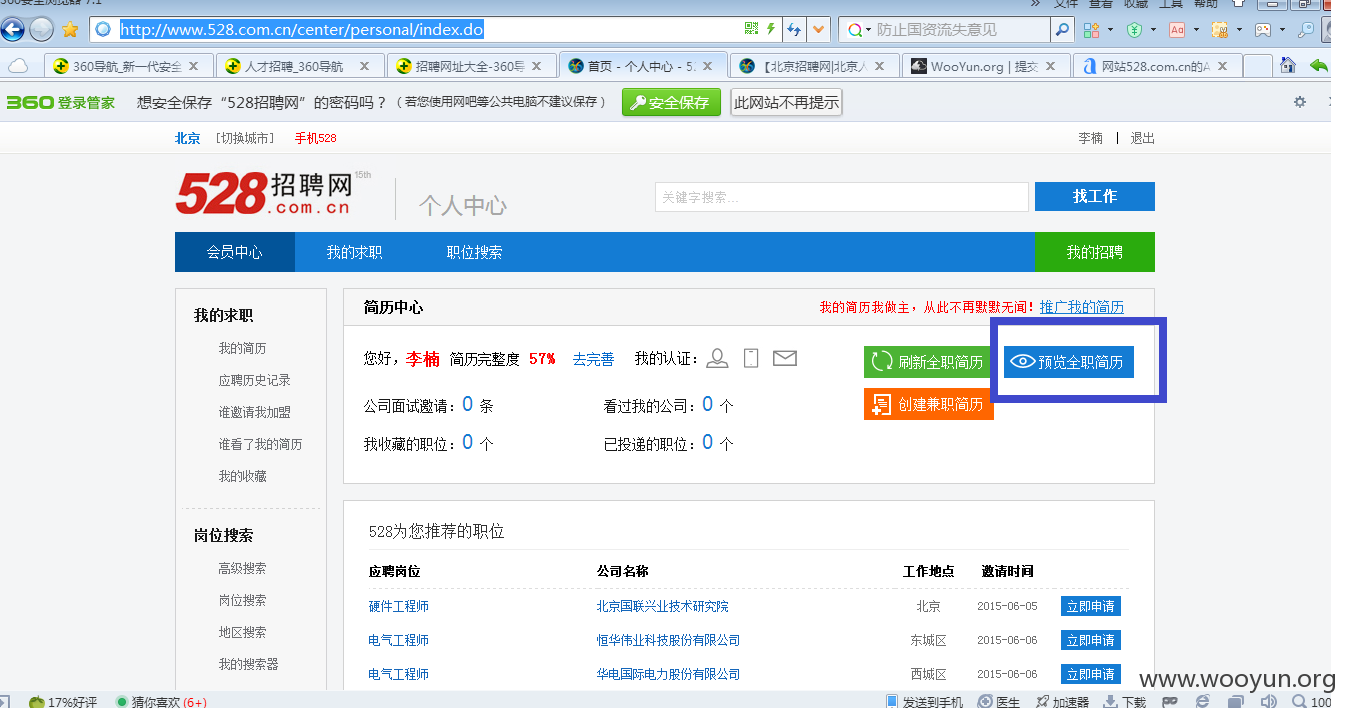Click the orange 创建兼职简历 button
1345x708 pixels.
(x=928, y=404)
